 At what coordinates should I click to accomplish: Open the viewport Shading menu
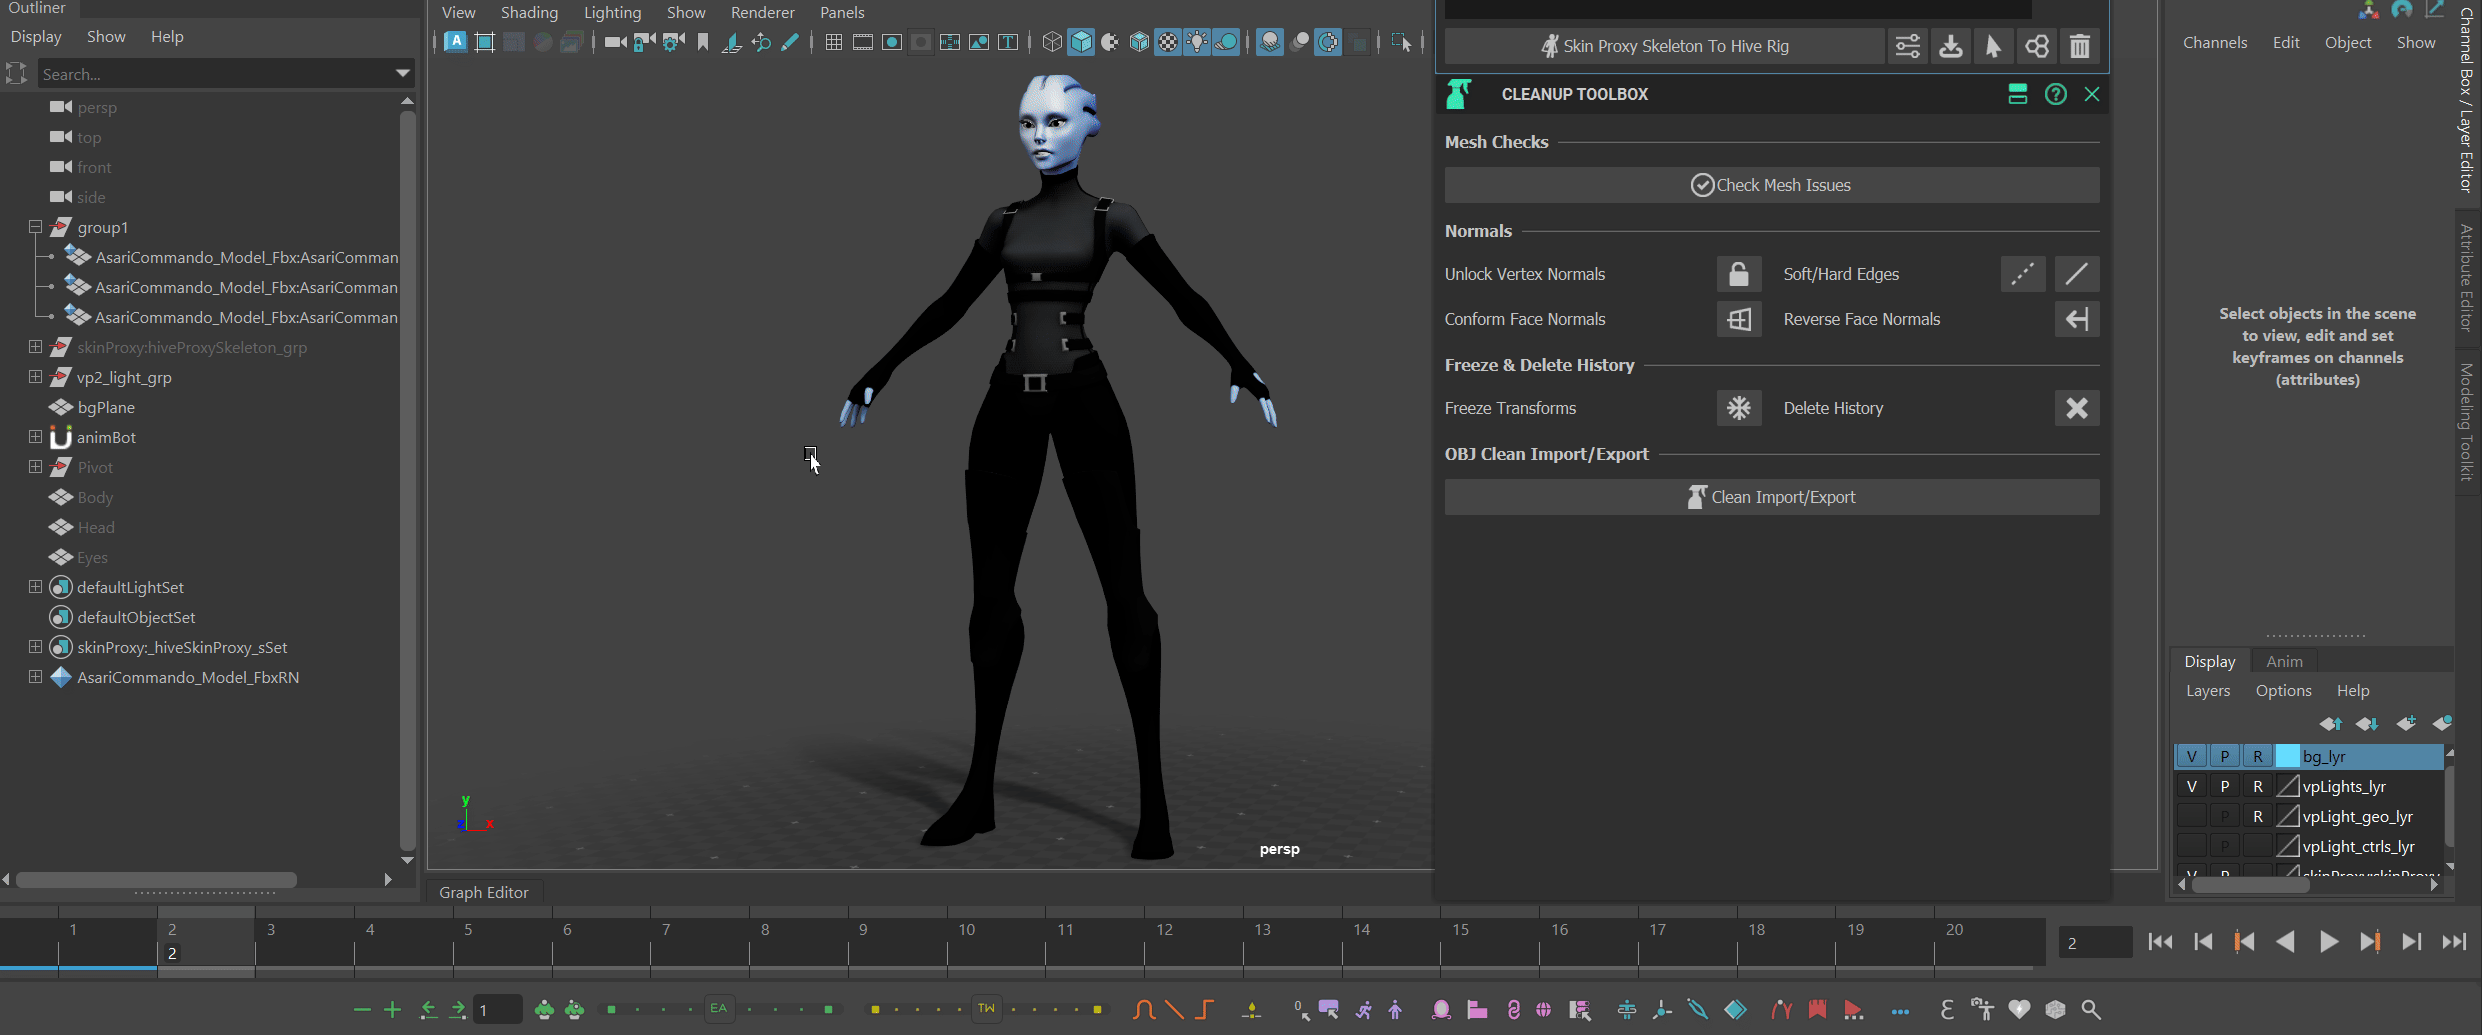tap(529, 12)
